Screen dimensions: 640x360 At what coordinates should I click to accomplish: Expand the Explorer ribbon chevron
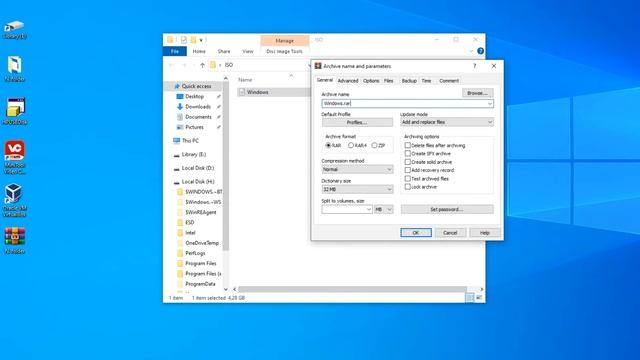[x=471, y=51]
